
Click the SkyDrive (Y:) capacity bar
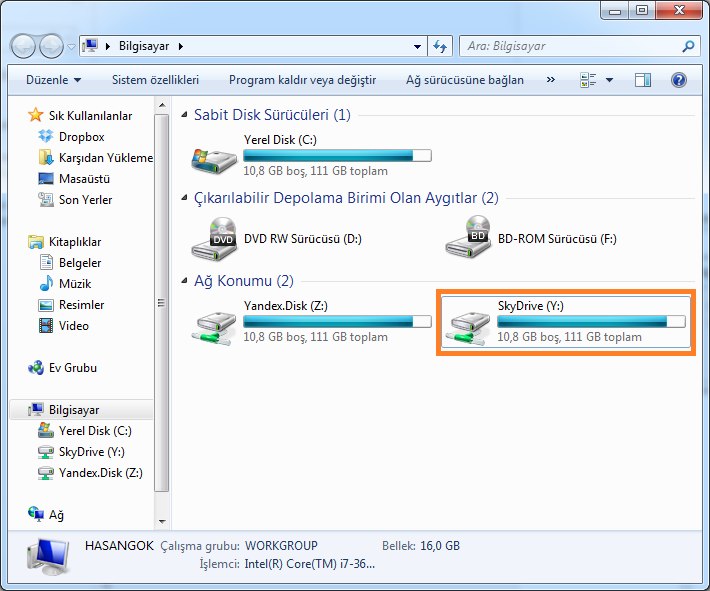point(591,322)
